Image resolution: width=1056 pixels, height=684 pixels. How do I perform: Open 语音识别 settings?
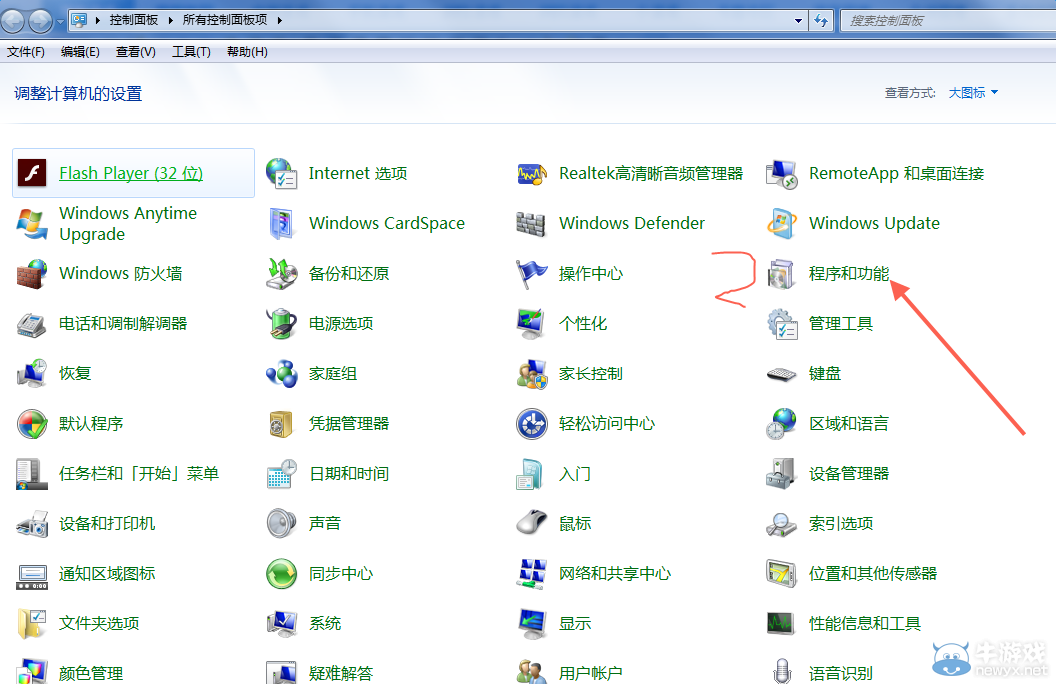[x=841, y=673]
